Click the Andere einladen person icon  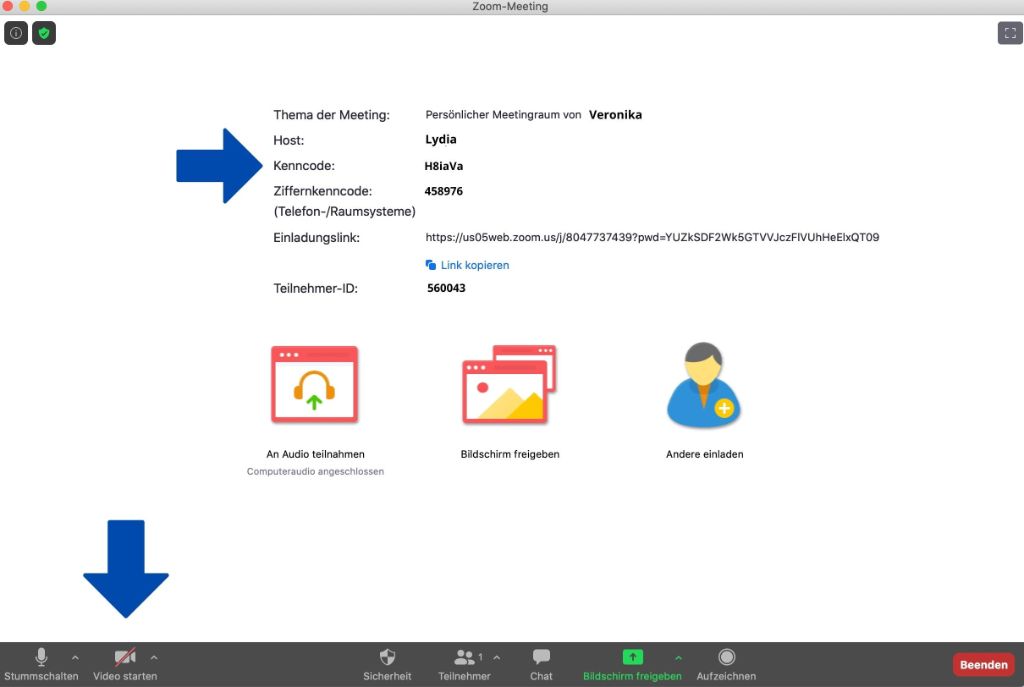click(704, 385)
